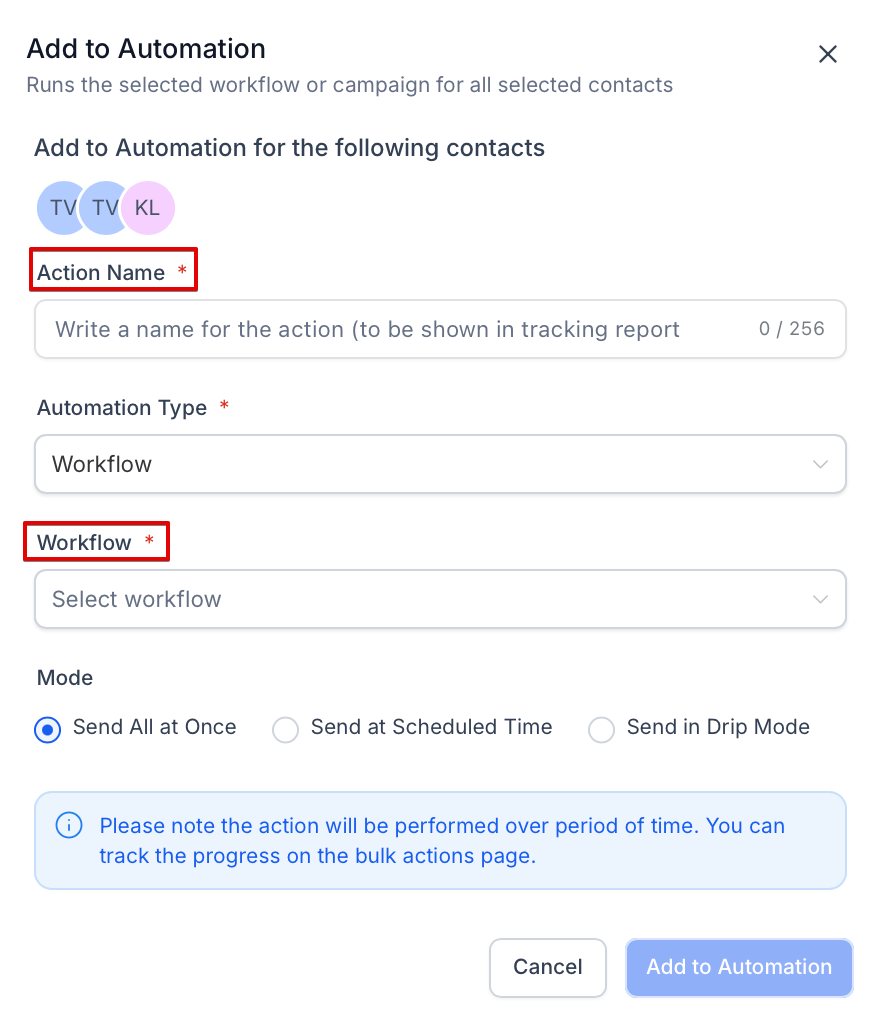Click the KL contact avatar

coord(148,208)
